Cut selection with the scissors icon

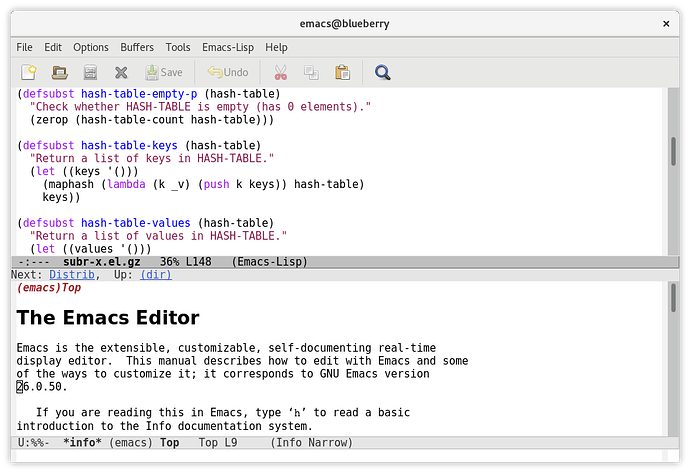(280, 72)
